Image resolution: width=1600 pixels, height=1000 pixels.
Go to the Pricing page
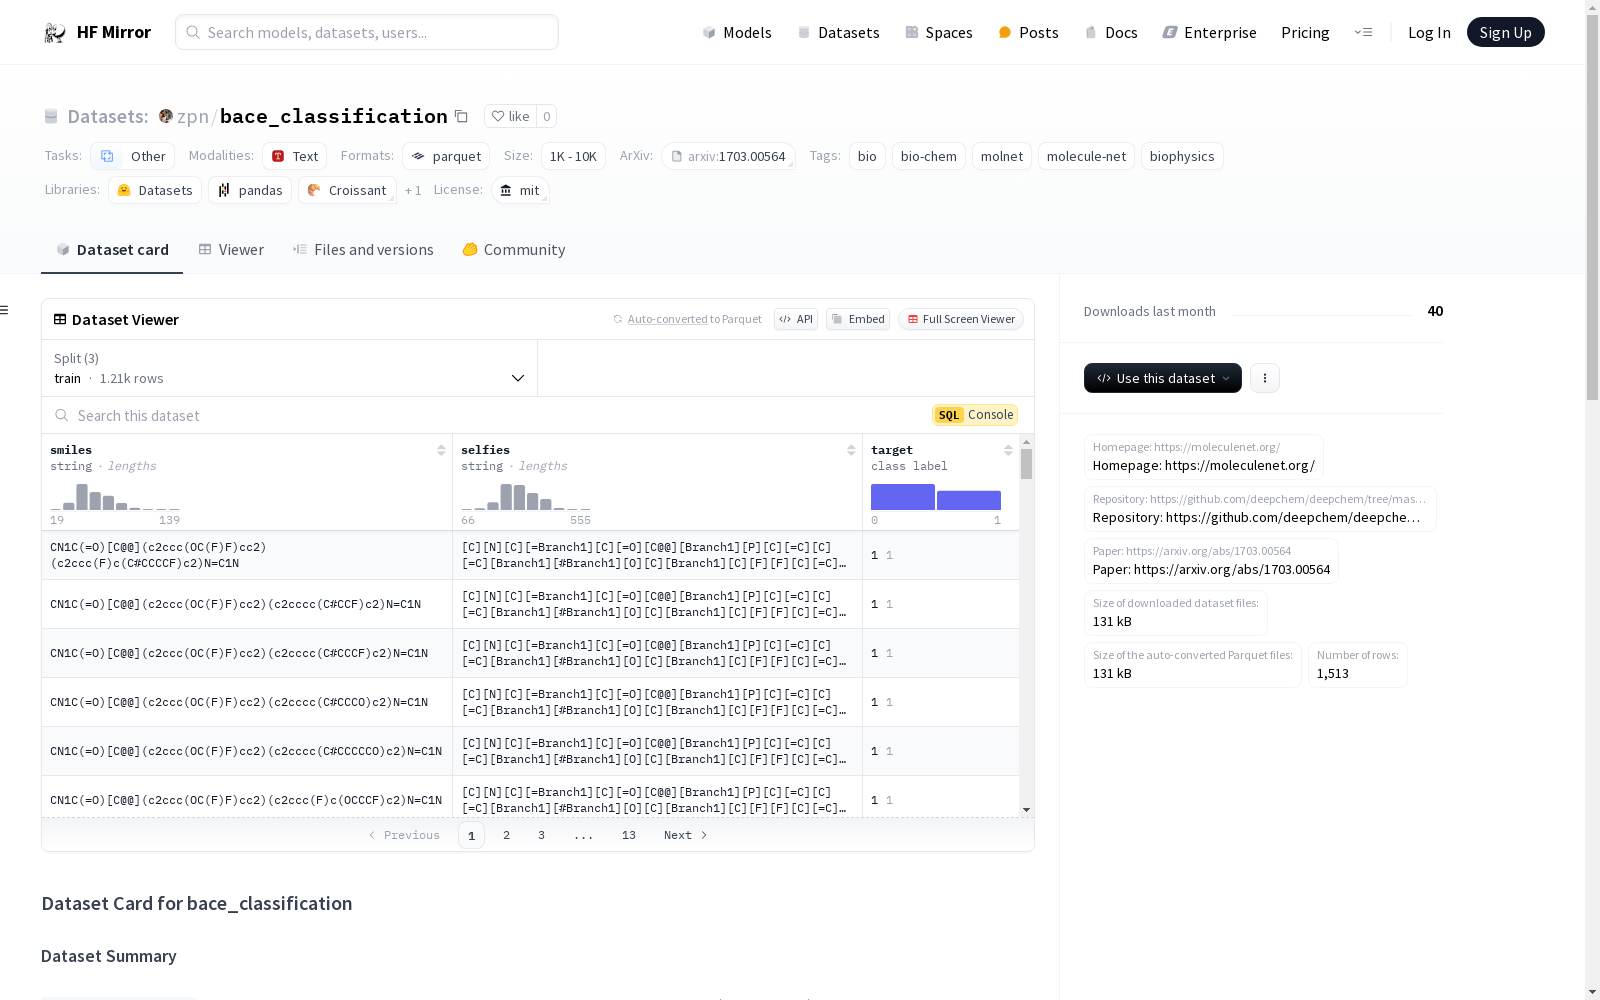(1305, 33)
